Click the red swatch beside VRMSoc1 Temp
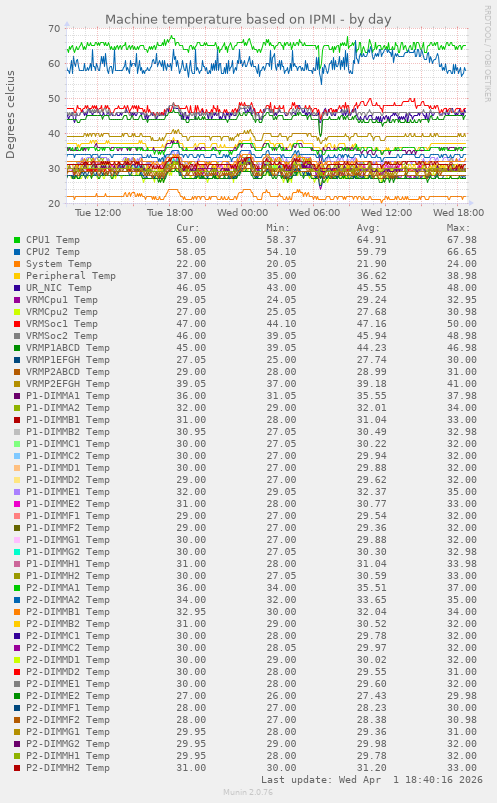The height and width of the screenshot is (803, 497). pyautogui.click(x=17, y=324)
